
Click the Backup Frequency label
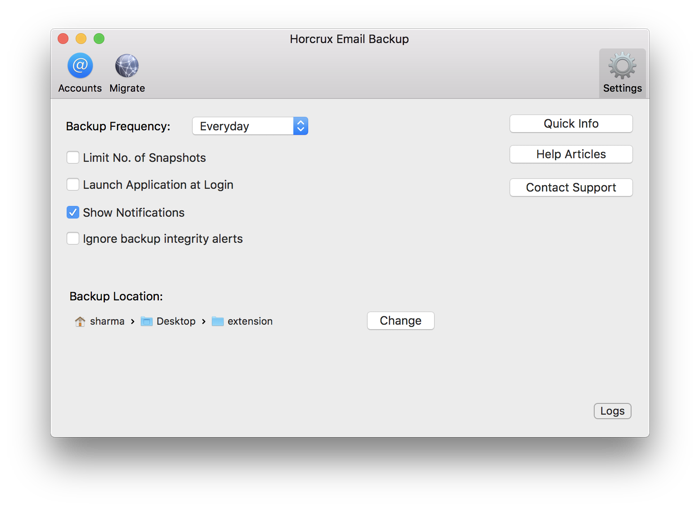point(118,127)
